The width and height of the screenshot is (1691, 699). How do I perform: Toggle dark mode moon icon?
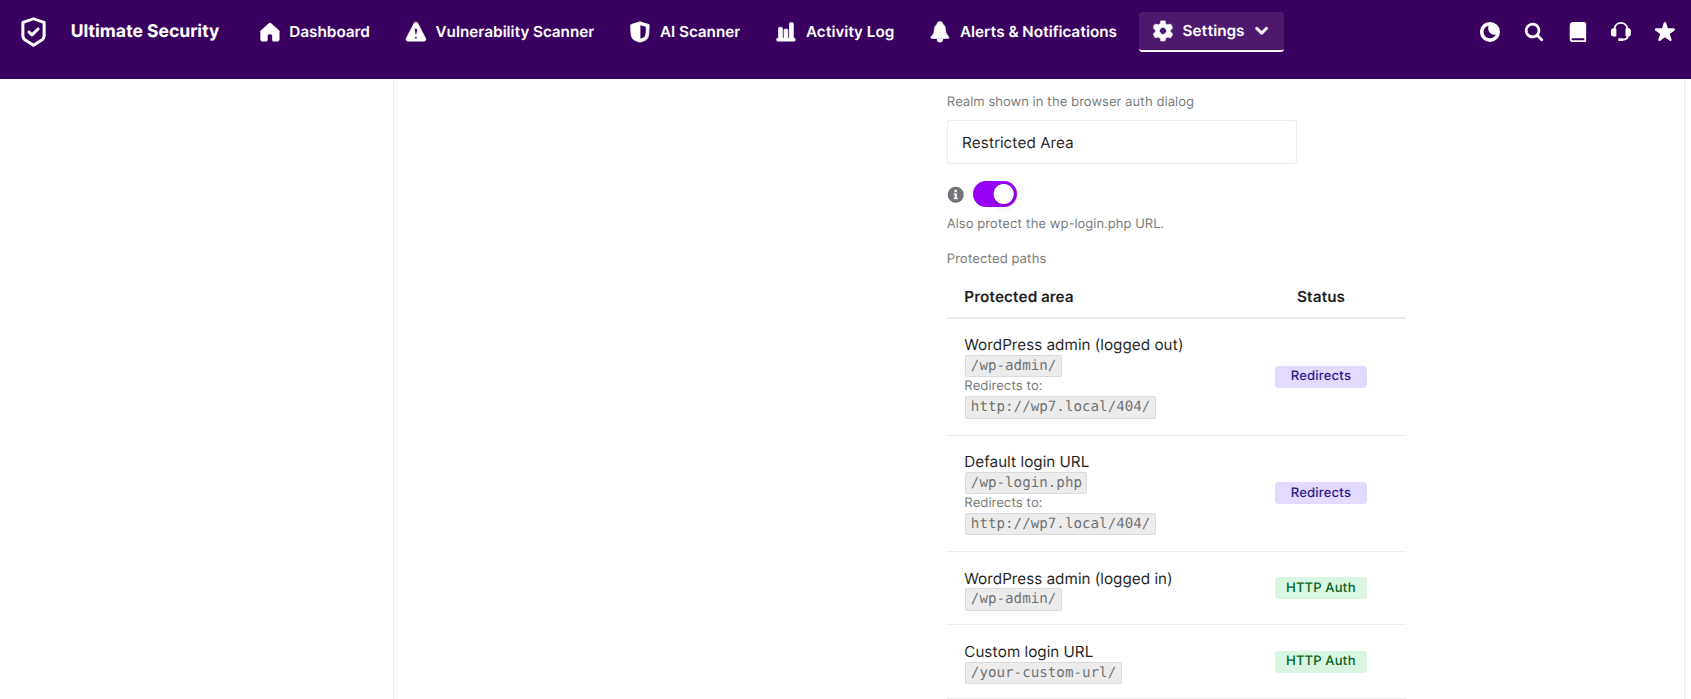(1490, 32)
